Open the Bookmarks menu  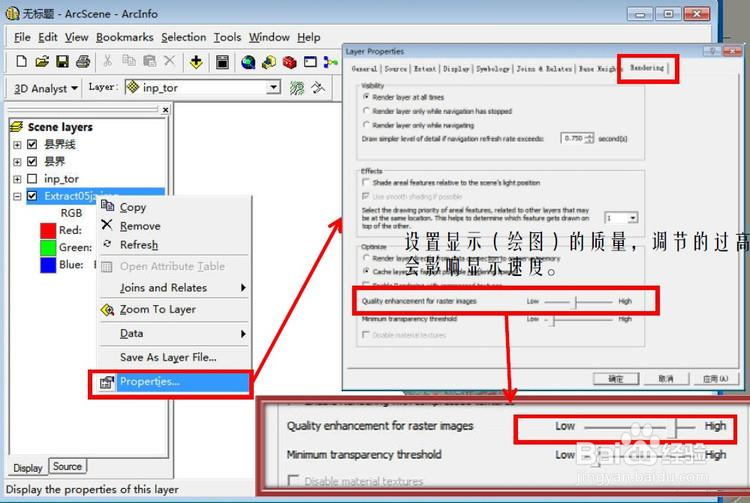coord(124,37)
